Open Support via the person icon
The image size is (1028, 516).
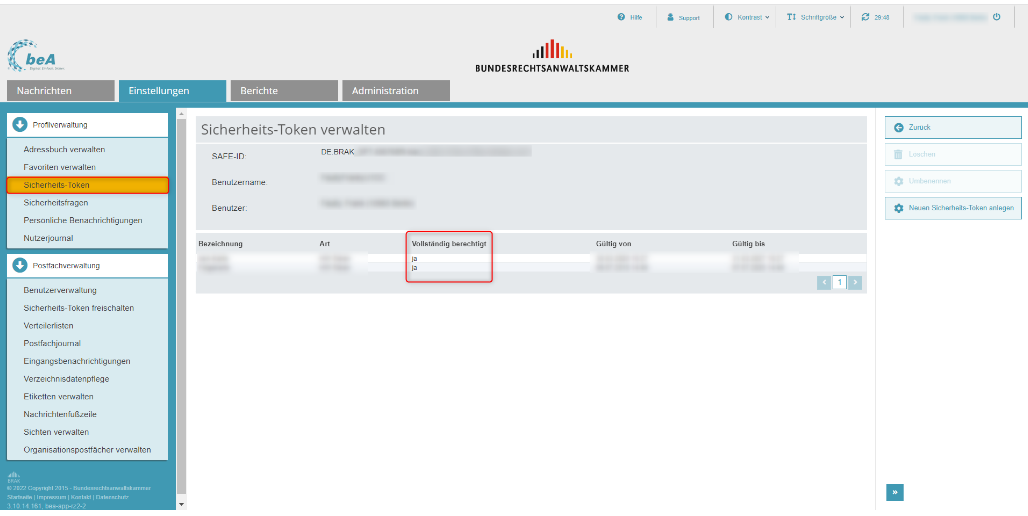tap(670, 17)
